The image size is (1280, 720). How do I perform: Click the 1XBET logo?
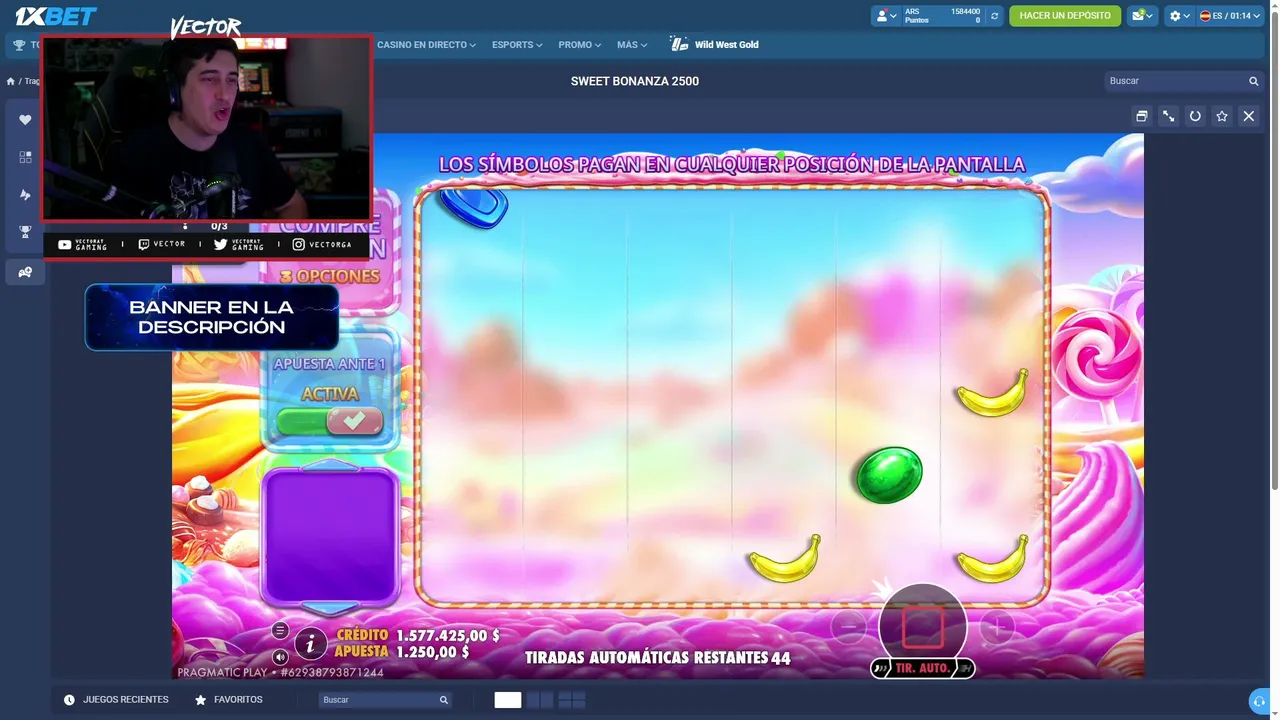coord(55,16)
